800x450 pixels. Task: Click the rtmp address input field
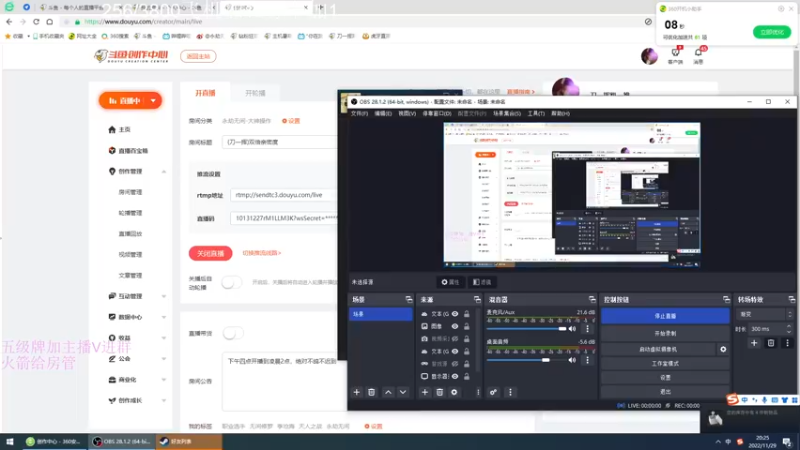[284, 195]
